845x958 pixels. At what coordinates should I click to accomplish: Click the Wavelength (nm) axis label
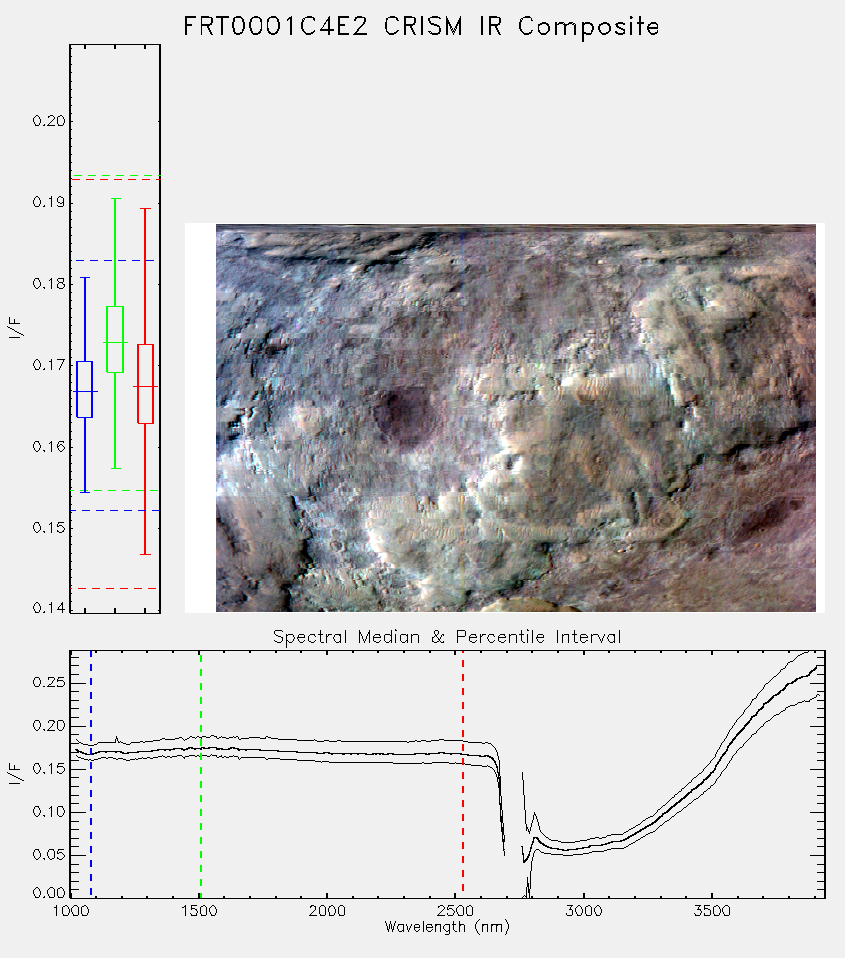coord(447,927)
